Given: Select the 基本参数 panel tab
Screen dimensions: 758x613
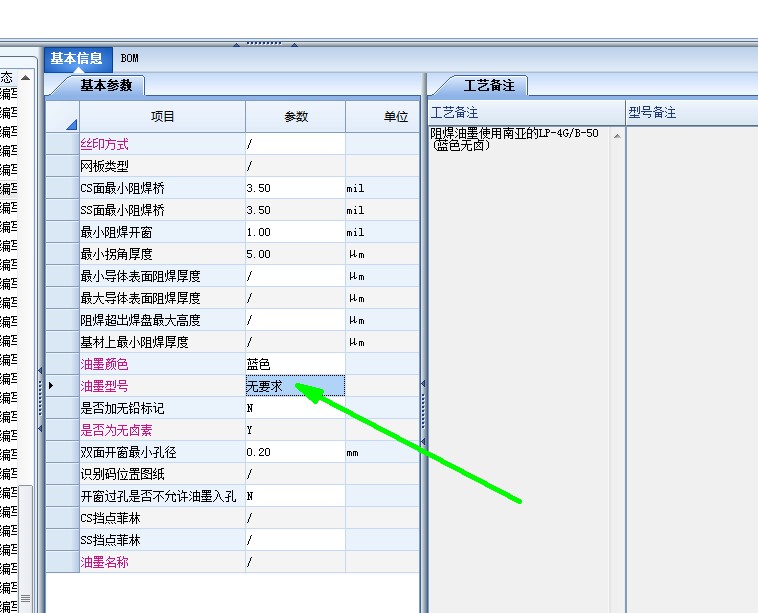Looking at the screenshot, I should click(106, 86).
